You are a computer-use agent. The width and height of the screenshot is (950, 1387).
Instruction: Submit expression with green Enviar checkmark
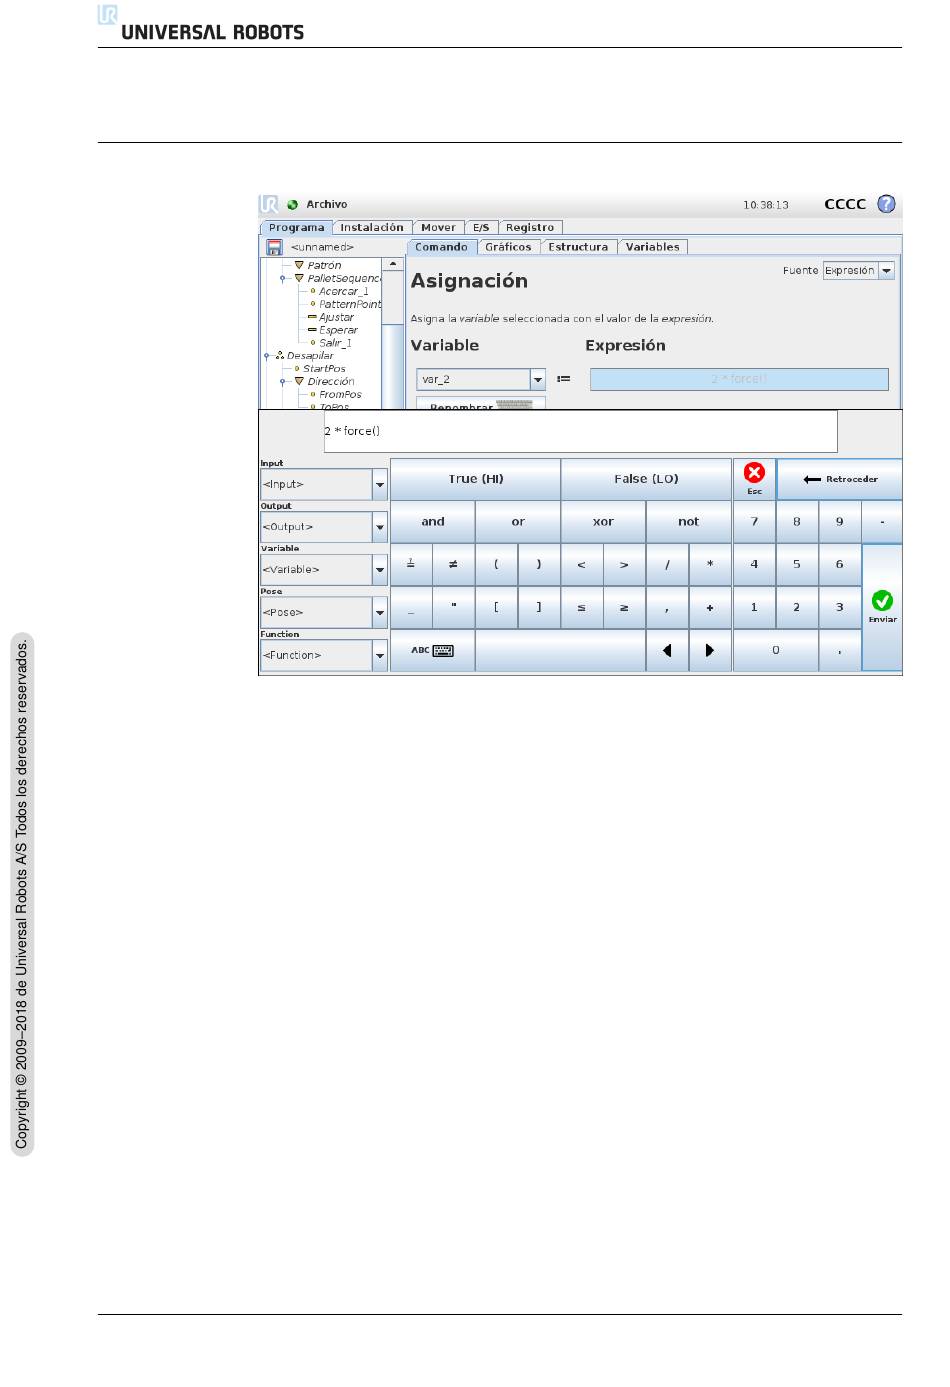(x=882, y=607)
